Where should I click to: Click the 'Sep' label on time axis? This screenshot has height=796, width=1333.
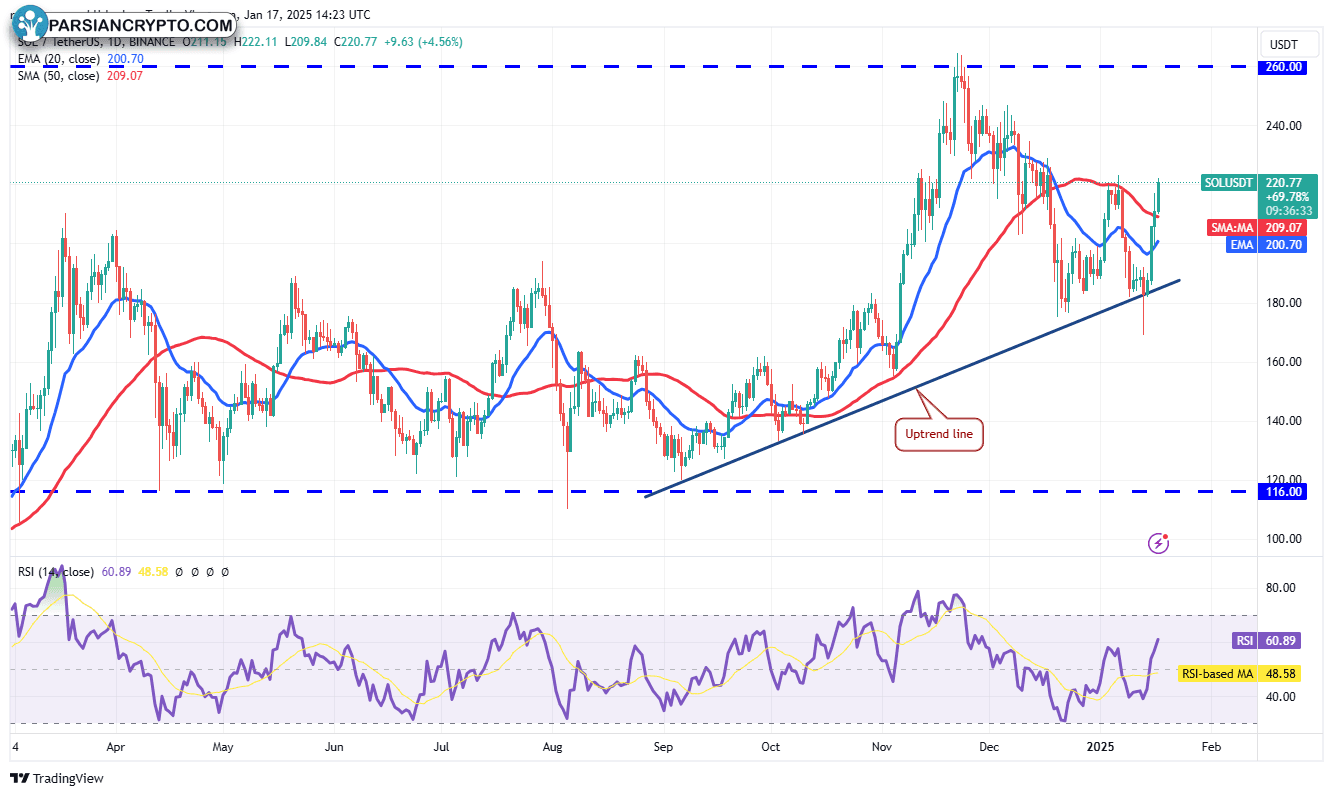point(663,747)
